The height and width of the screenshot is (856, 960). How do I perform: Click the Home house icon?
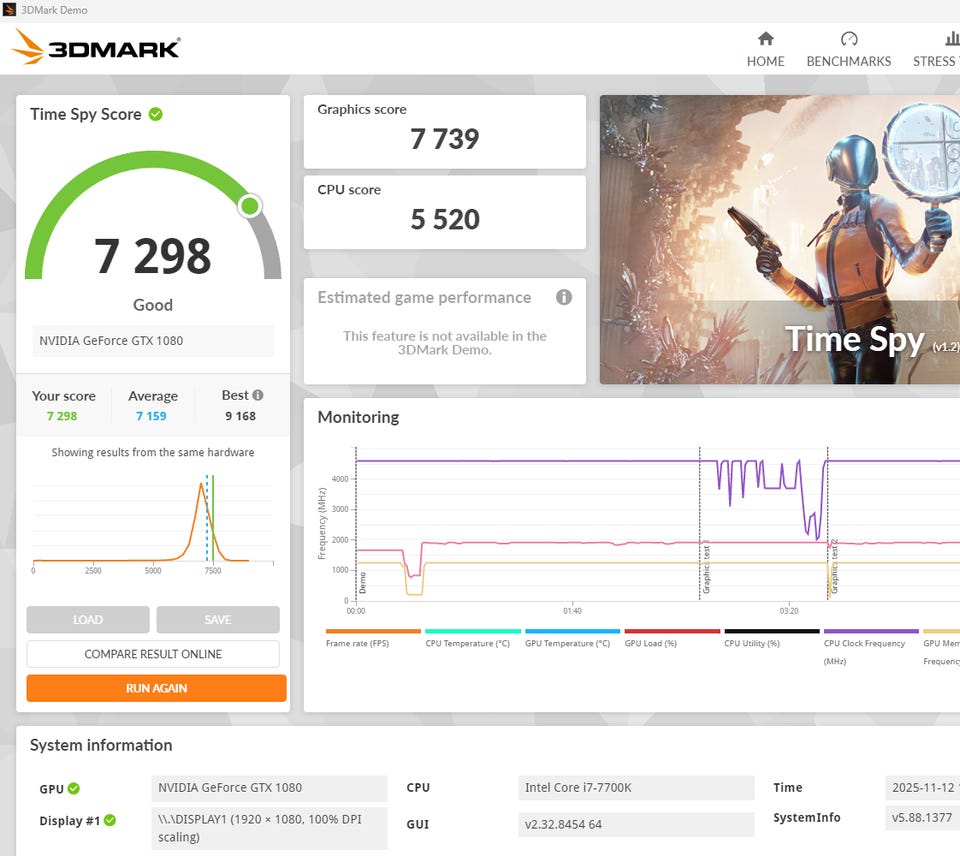(765, 39)
